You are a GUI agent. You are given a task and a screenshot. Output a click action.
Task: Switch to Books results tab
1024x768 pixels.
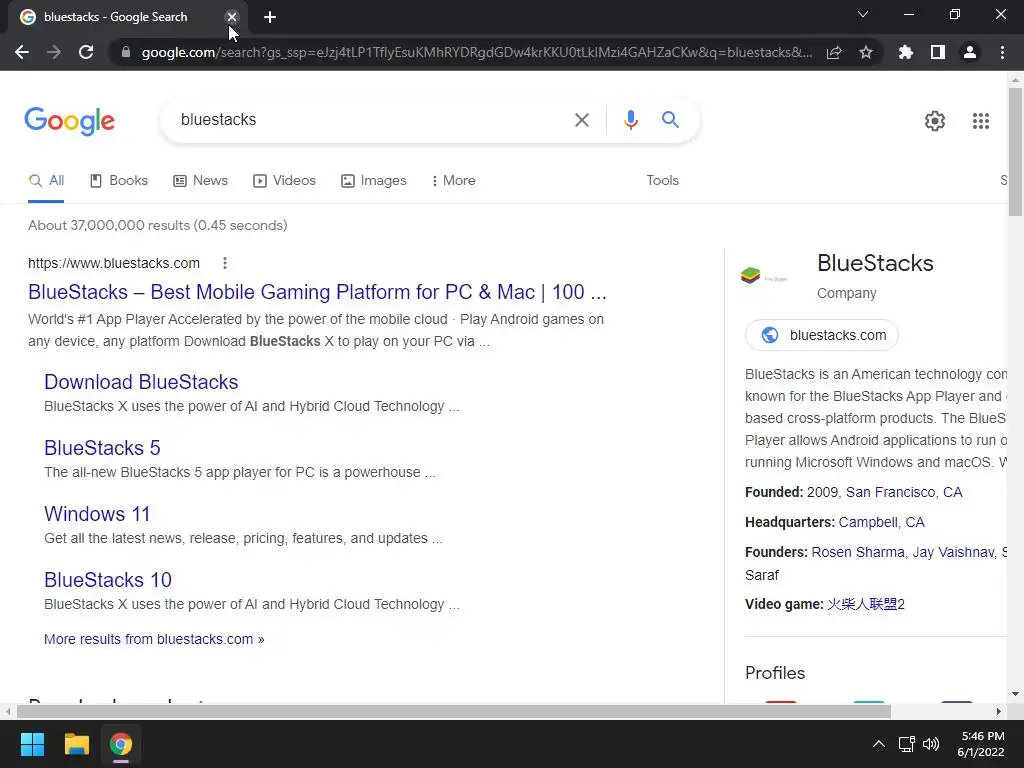click(x=119, y=181)
